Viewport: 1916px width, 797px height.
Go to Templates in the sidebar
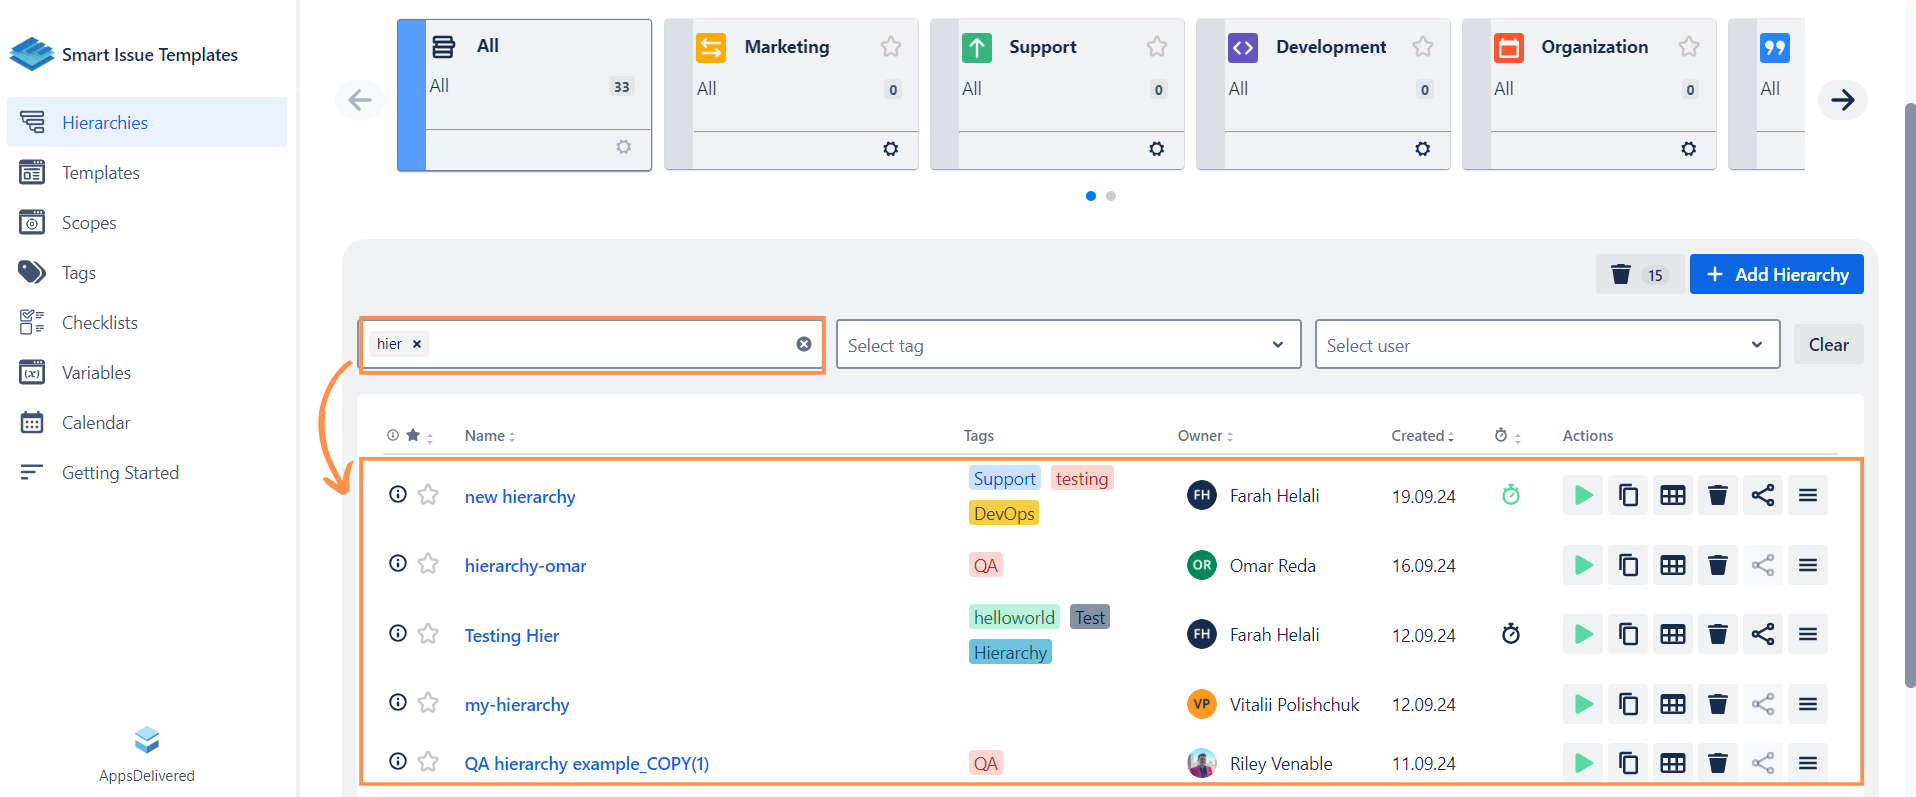pyautogui.click(x=100, y=173)
